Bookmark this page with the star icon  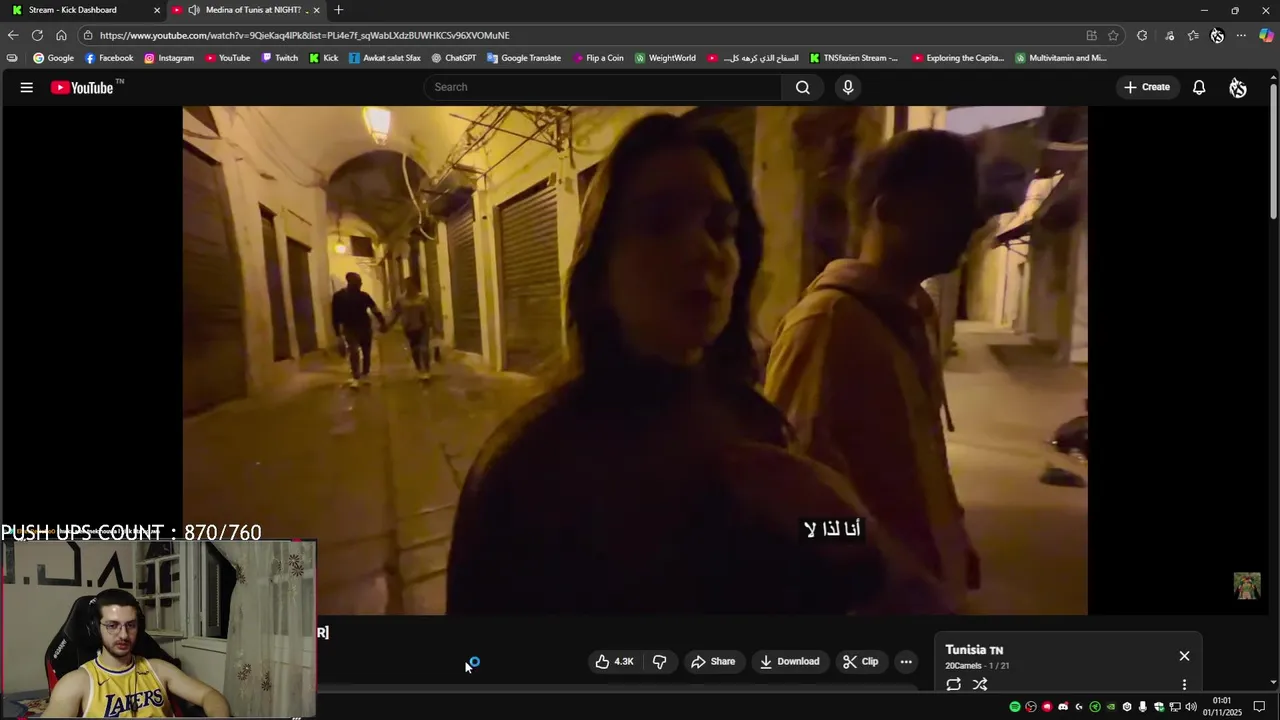pos(1113,35)
